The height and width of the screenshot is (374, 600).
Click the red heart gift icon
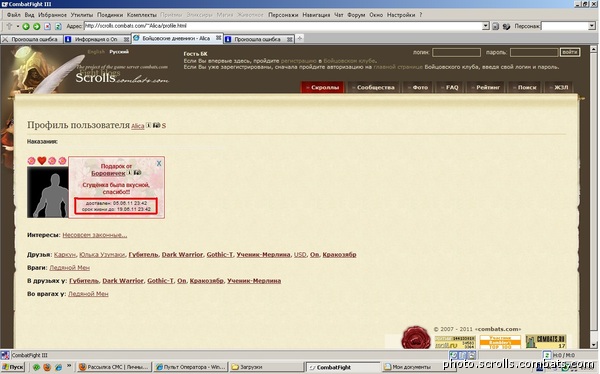[42, 161]
